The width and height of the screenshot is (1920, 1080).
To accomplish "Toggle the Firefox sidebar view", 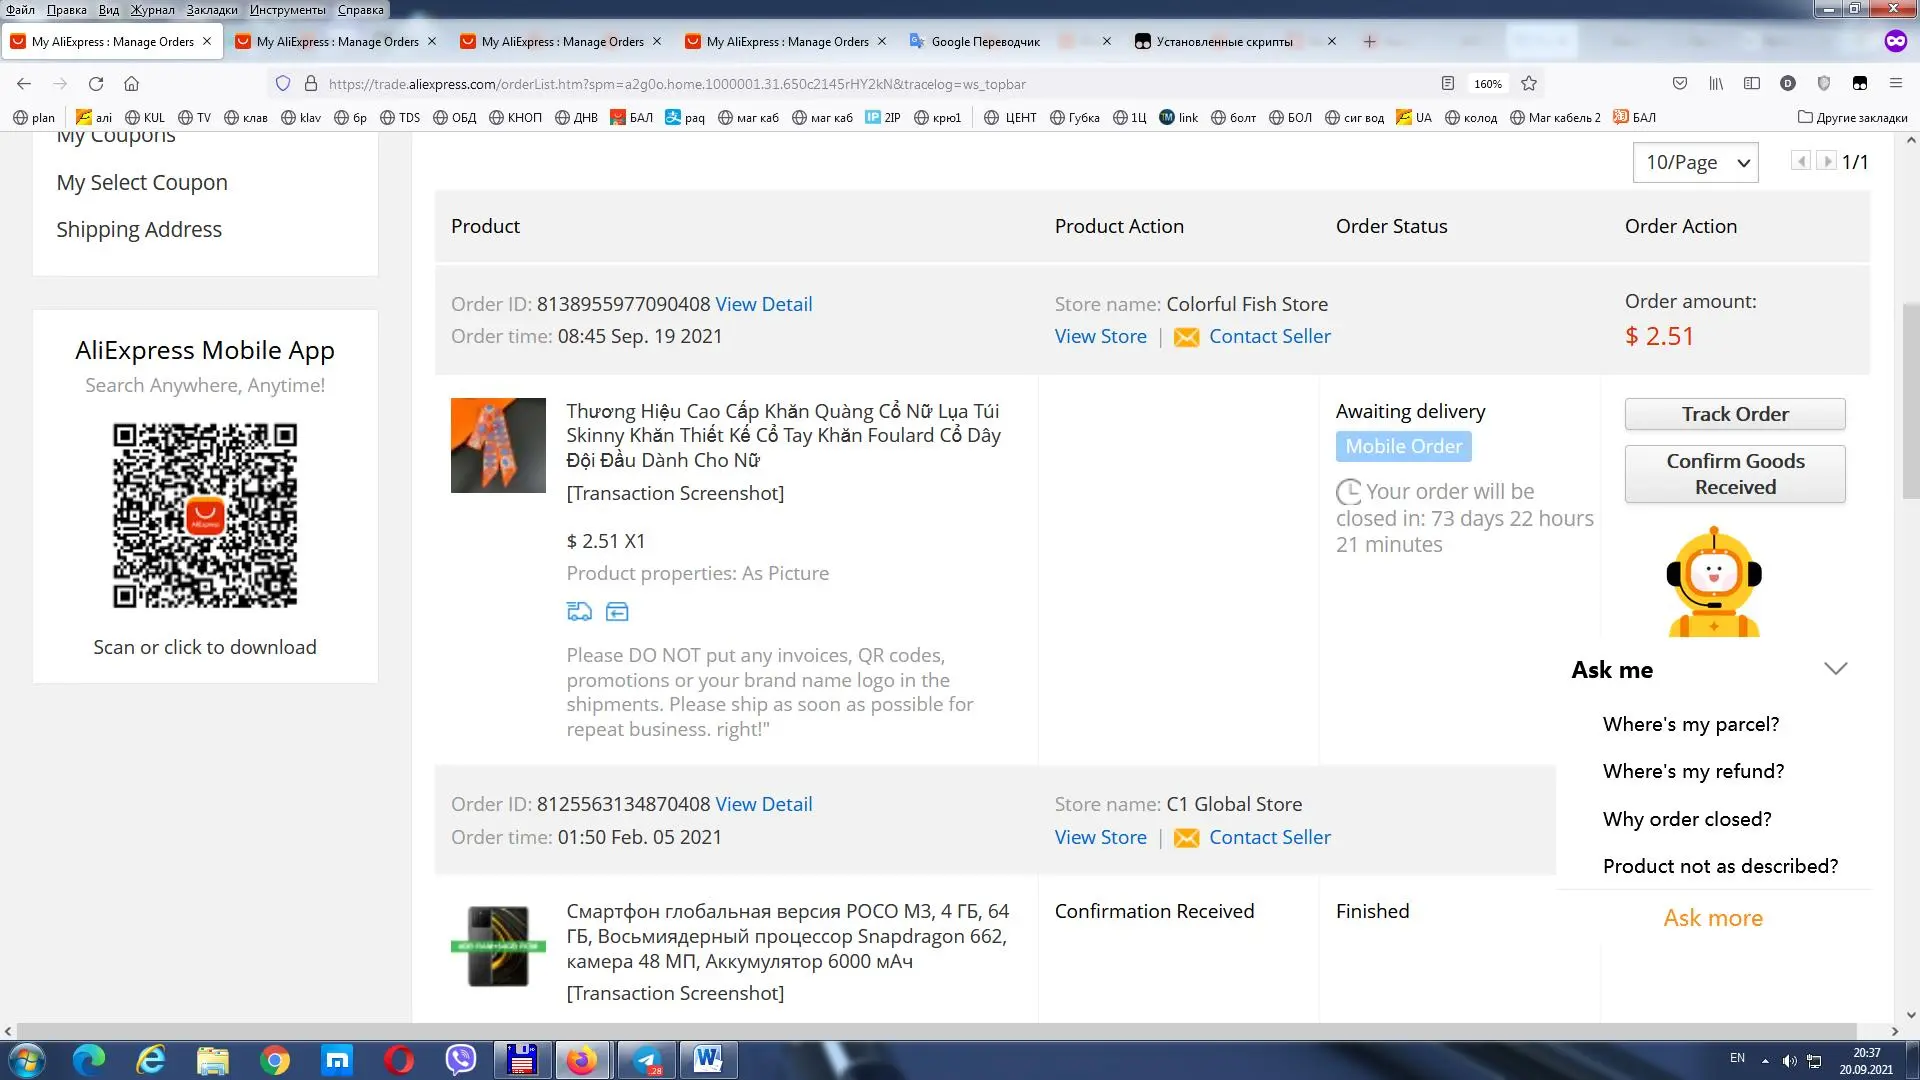I will tap(1752, 84).
